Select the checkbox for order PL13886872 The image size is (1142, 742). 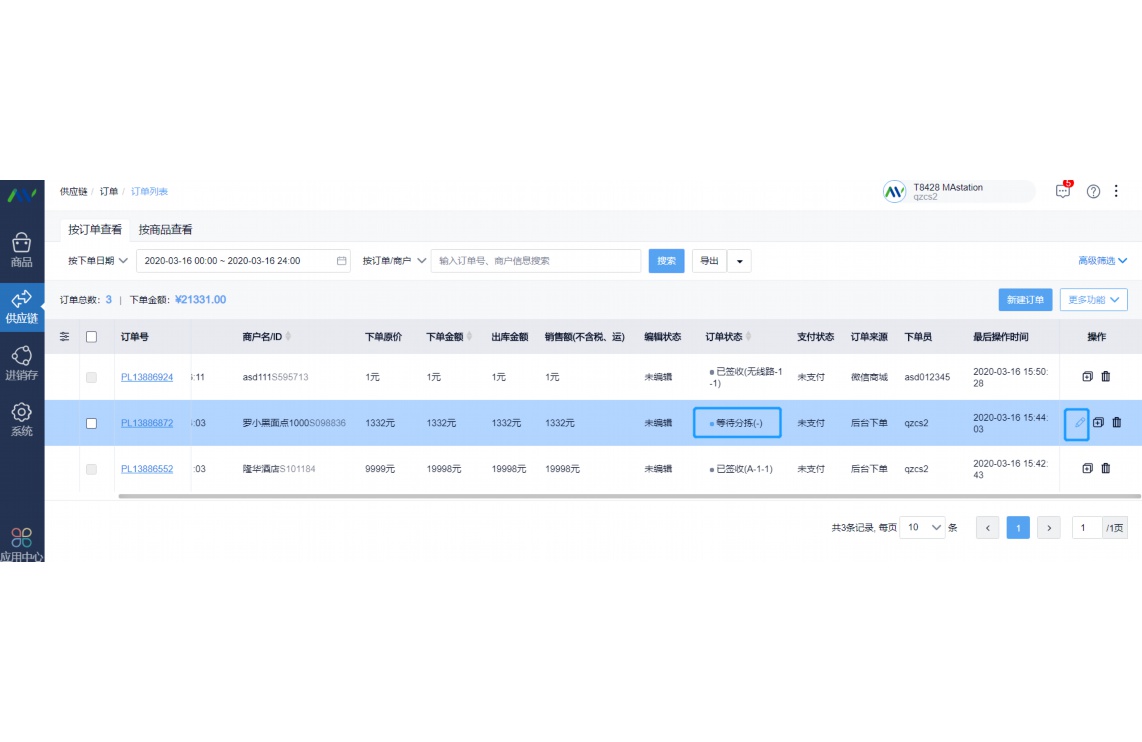point(91,423)
